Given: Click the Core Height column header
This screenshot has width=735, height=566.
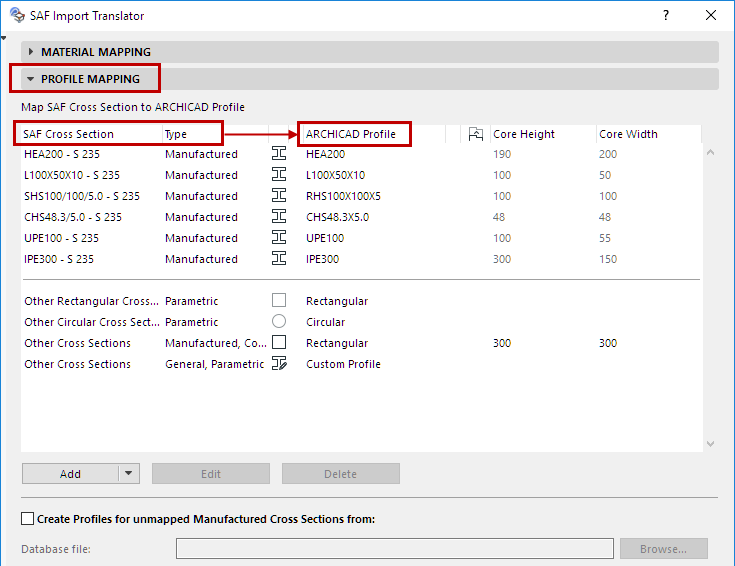Looking at the screenshot, I should [x=524, y=134].
